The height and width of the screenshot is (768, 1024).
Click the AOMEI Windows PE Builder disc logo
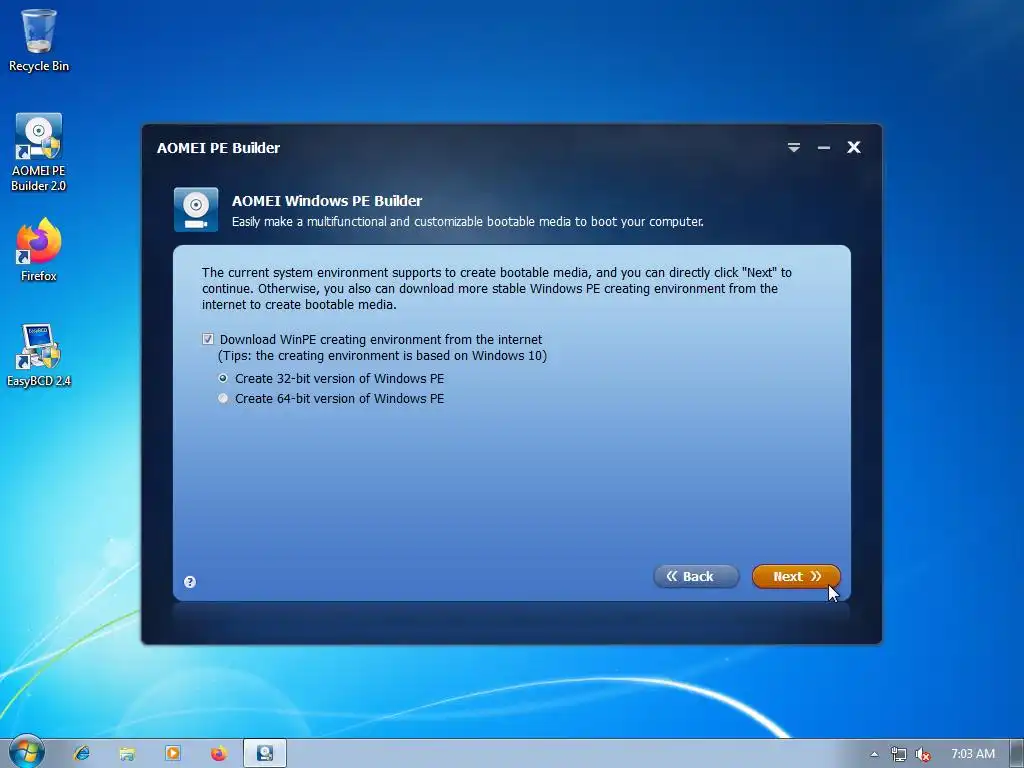point(196,210)
